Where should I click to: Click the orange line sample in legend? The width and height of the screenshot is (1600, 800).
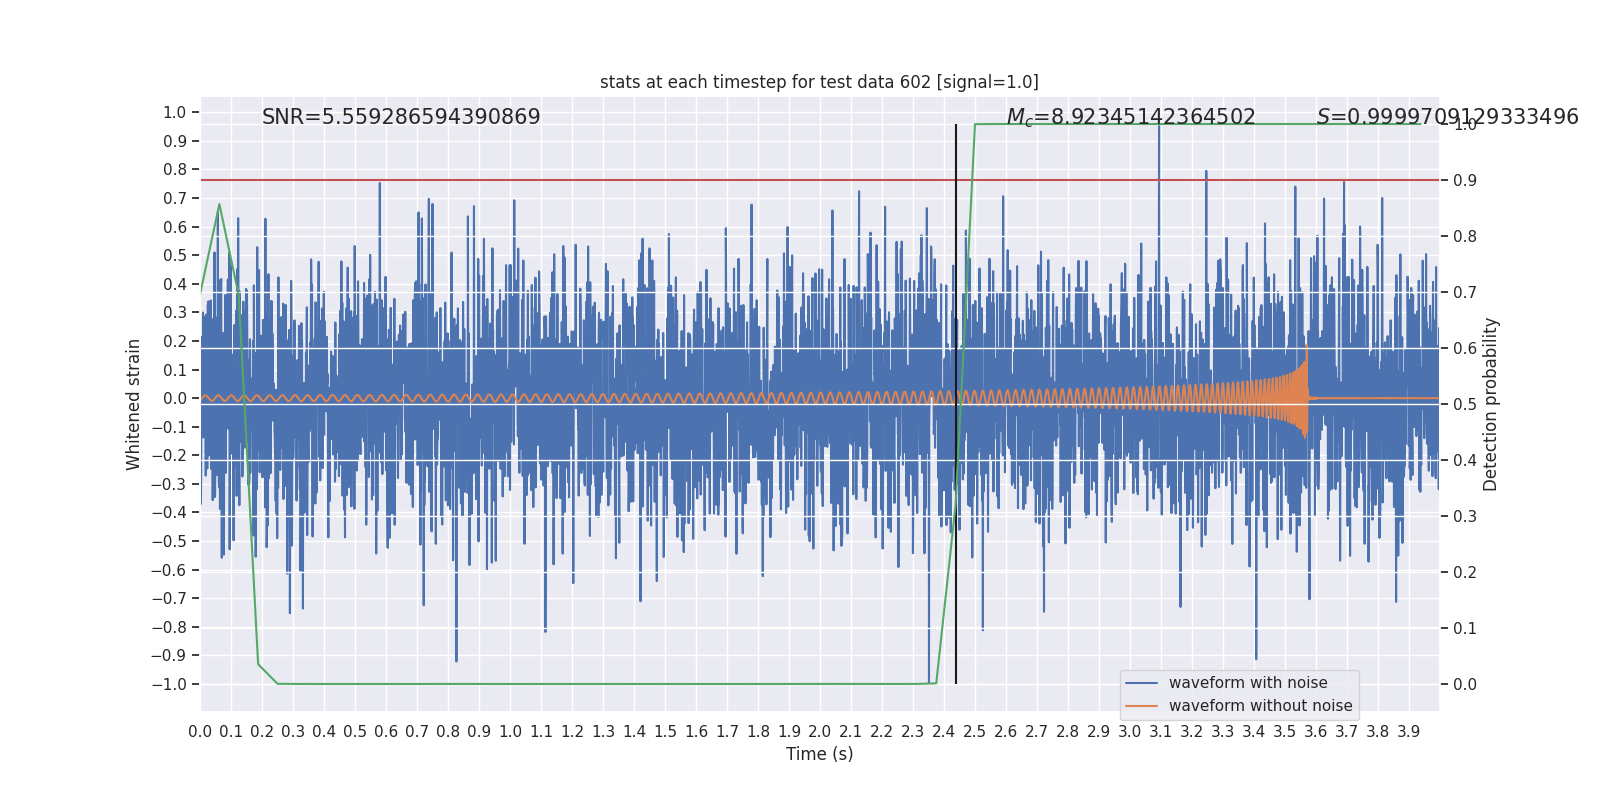click(1141, 706)
